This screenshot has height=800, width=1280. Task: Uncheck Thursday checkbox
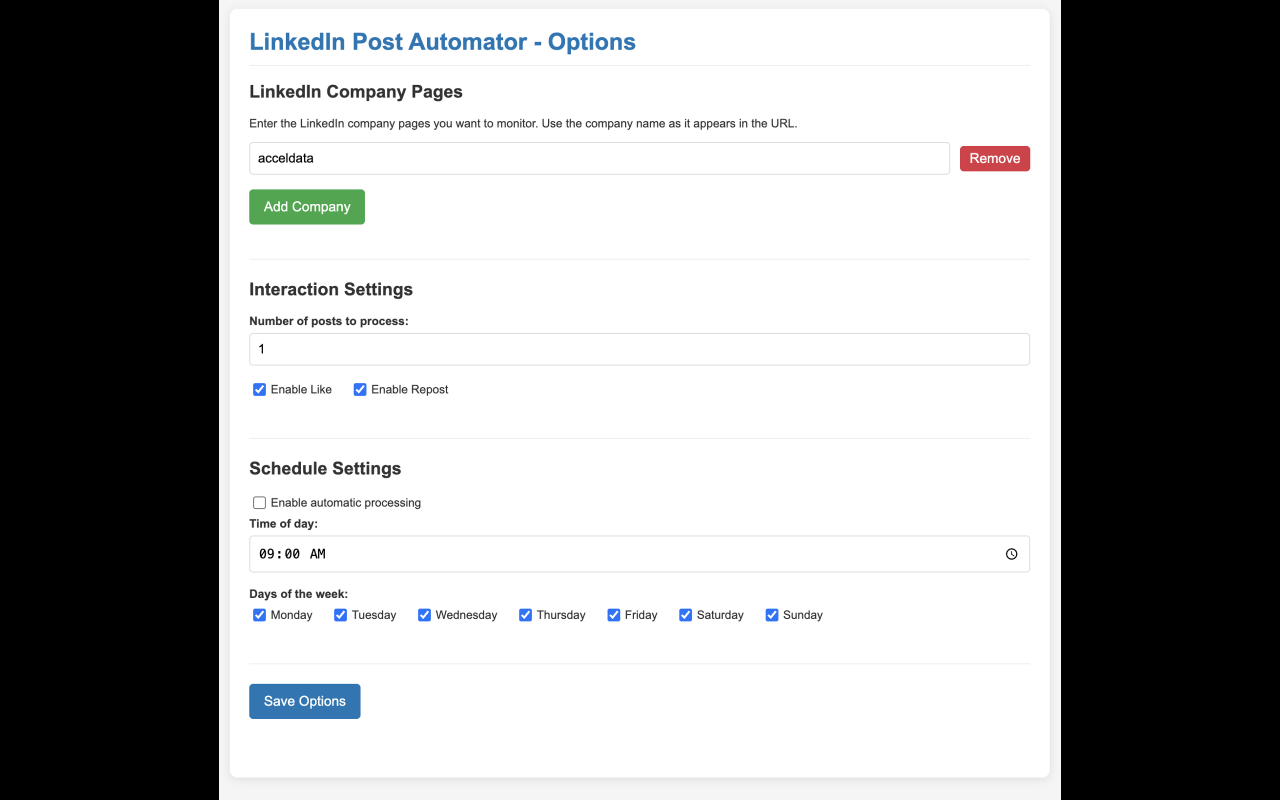(525, 615)
